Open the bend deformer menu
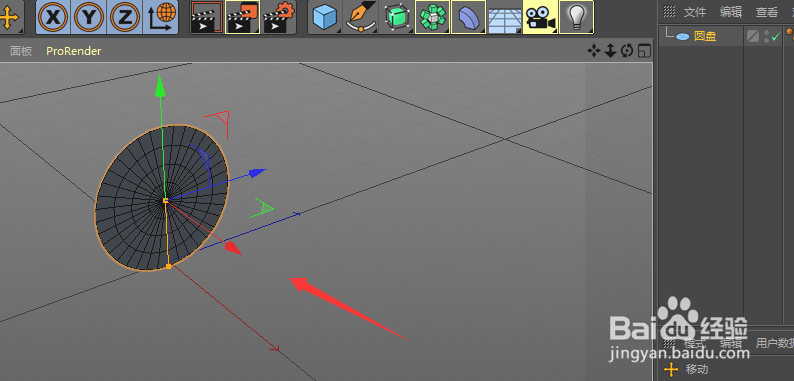This screenshot has width=794, height=381. [468, 17]
